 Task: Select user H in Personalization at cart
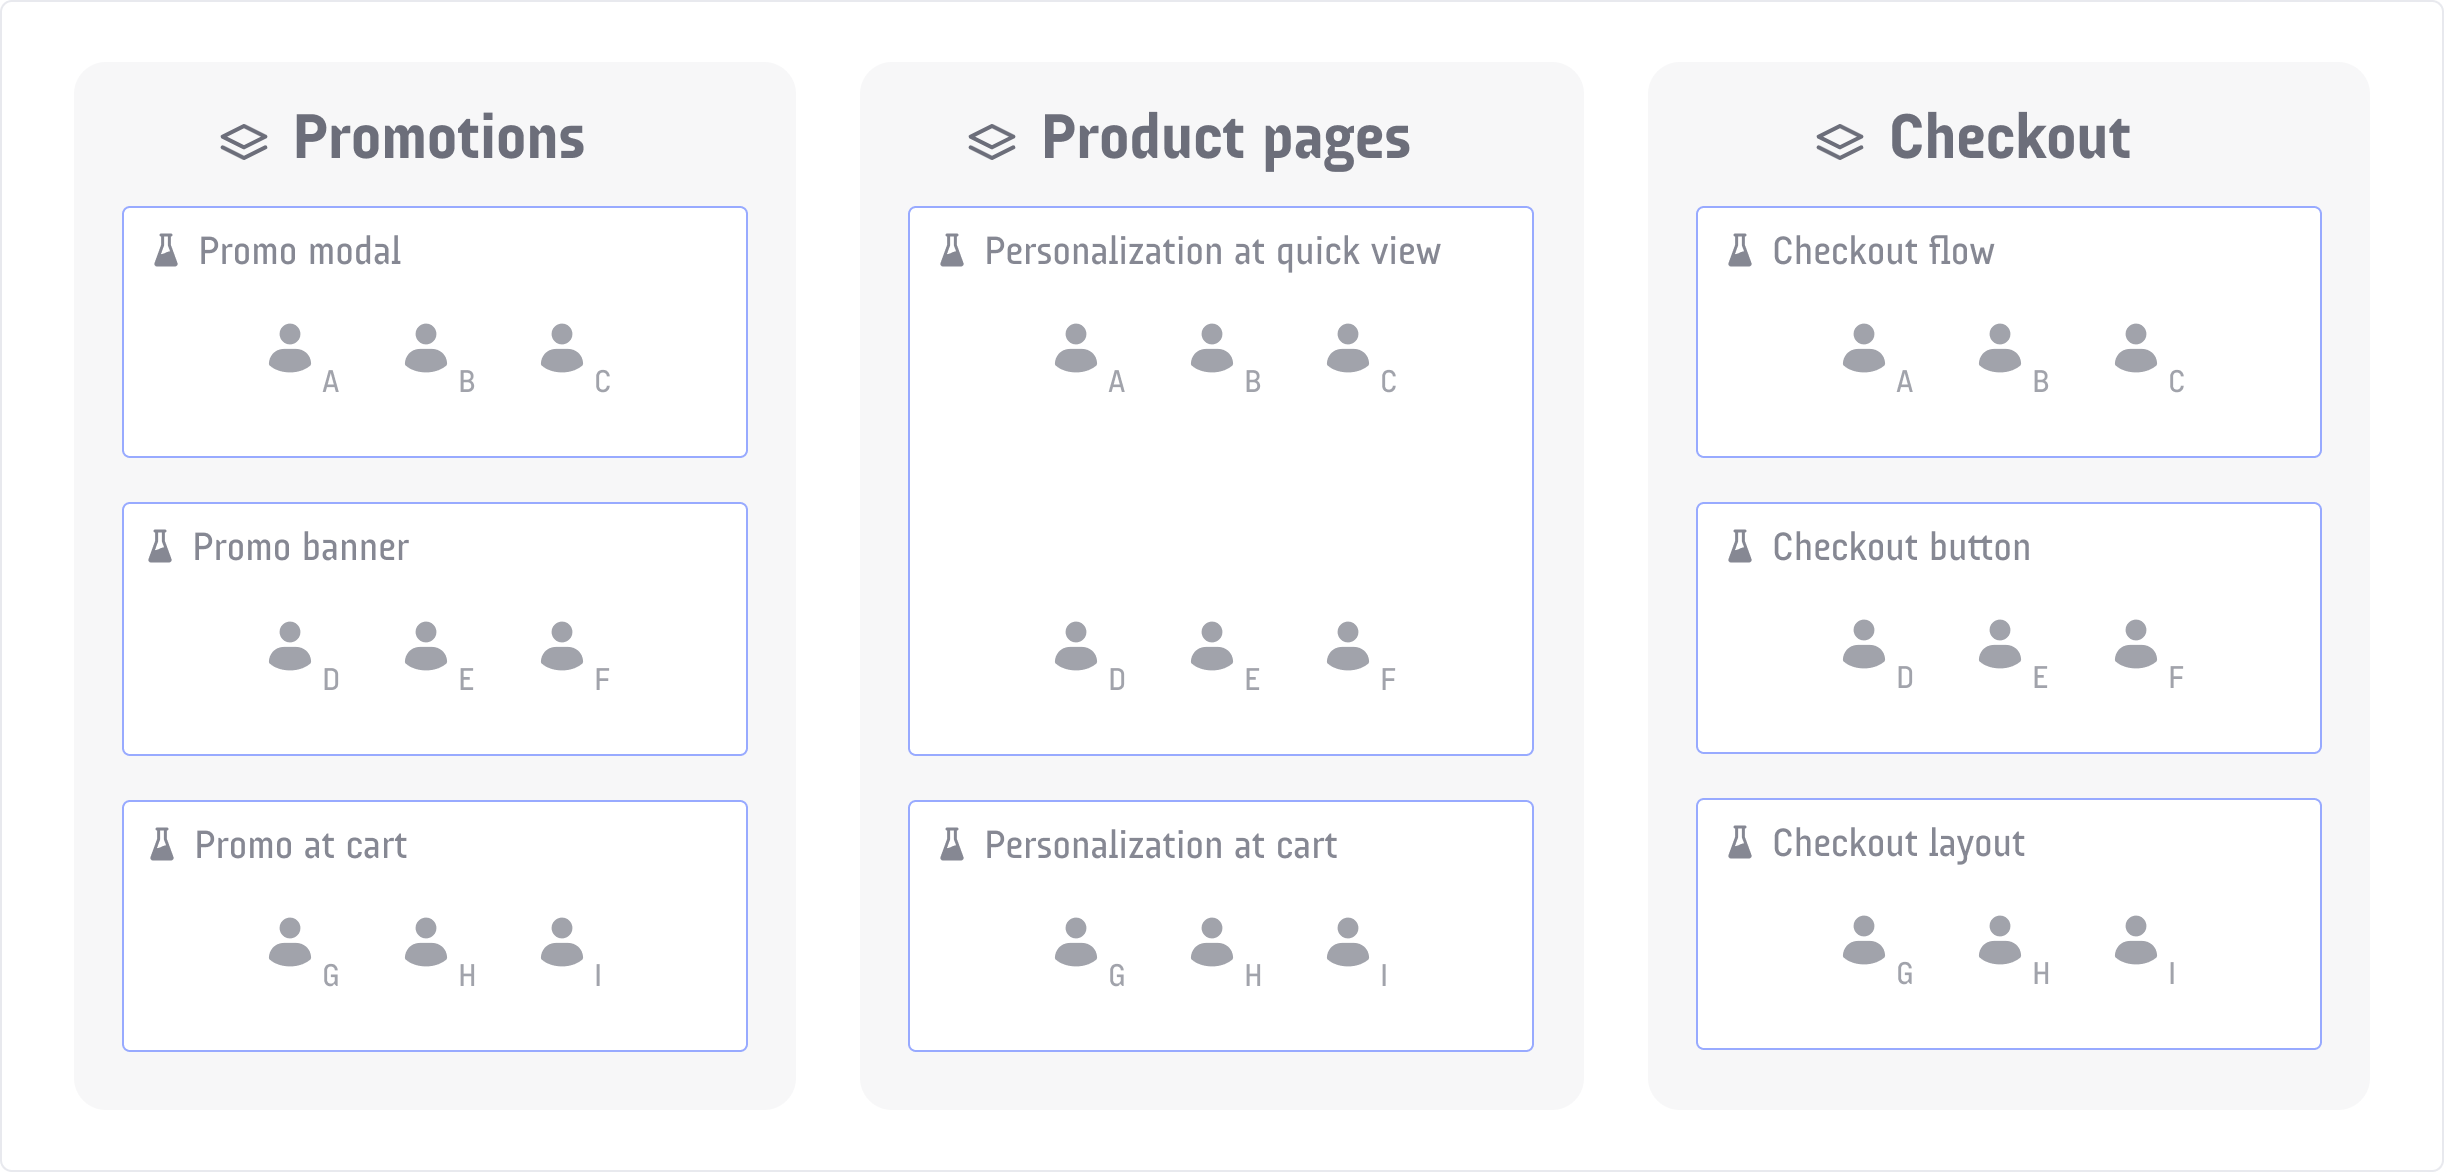(x=1212, y=942)
